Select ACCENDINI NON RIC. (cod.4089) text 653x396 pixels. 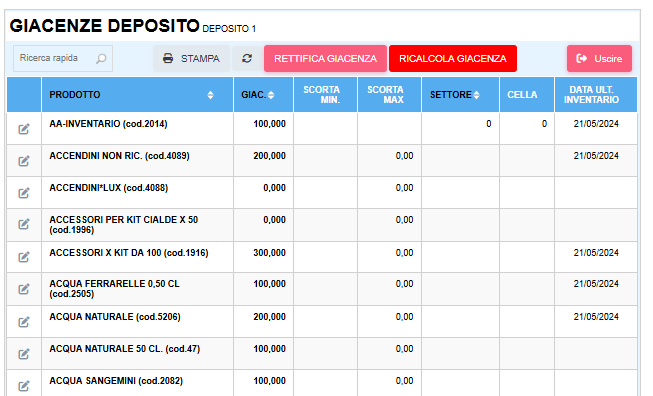point(119,156)
